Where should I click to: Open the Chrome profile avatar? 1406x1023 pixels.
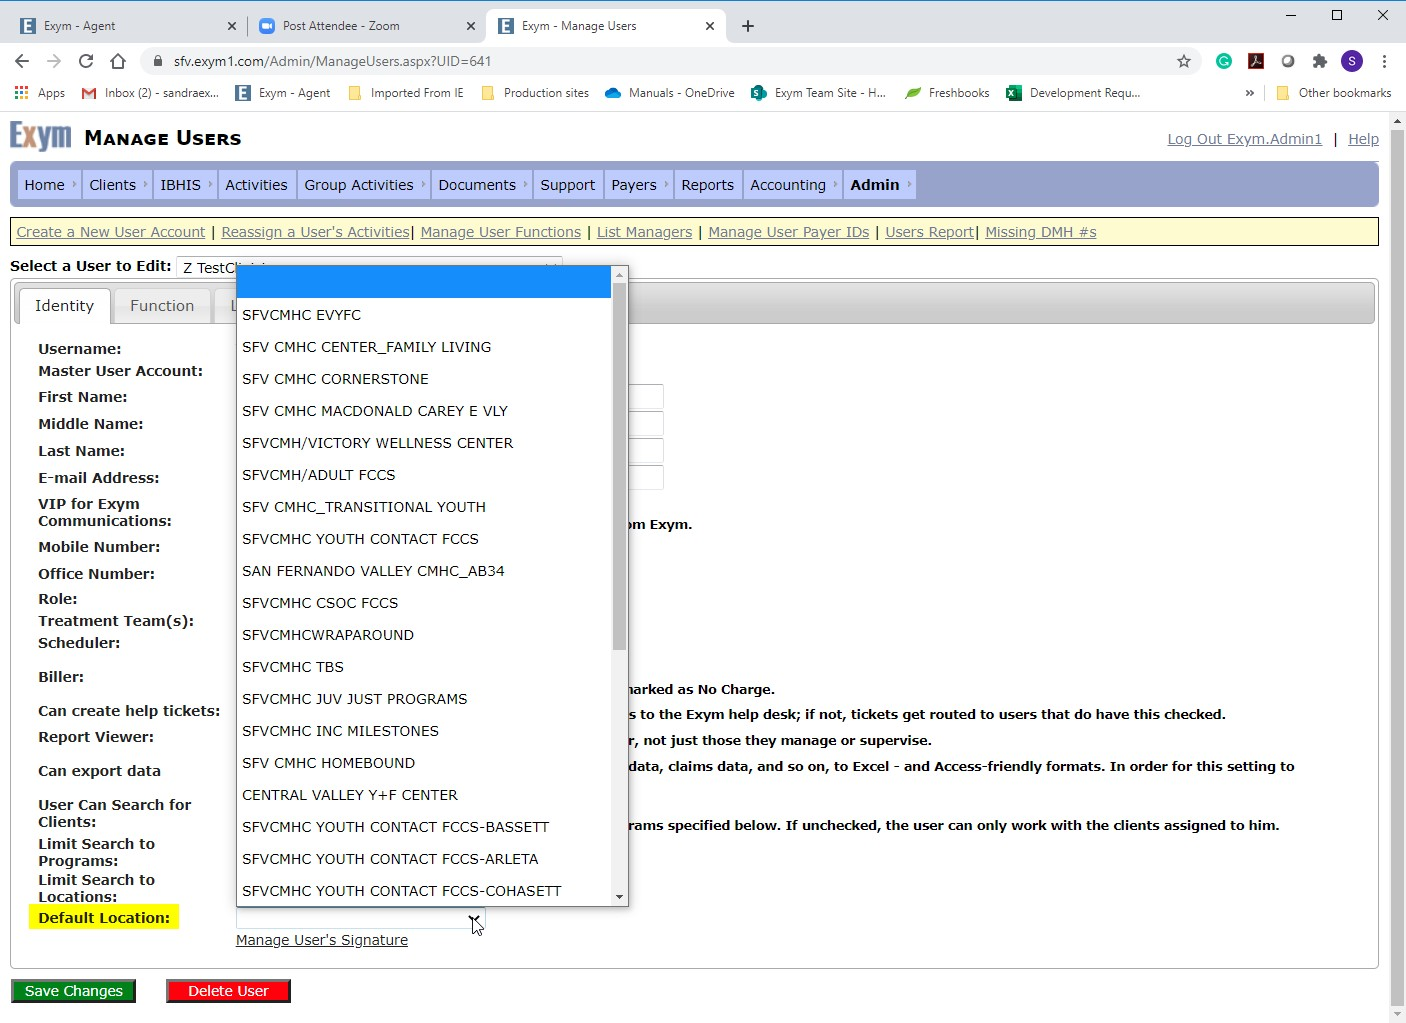click(x=1352, y=61)
